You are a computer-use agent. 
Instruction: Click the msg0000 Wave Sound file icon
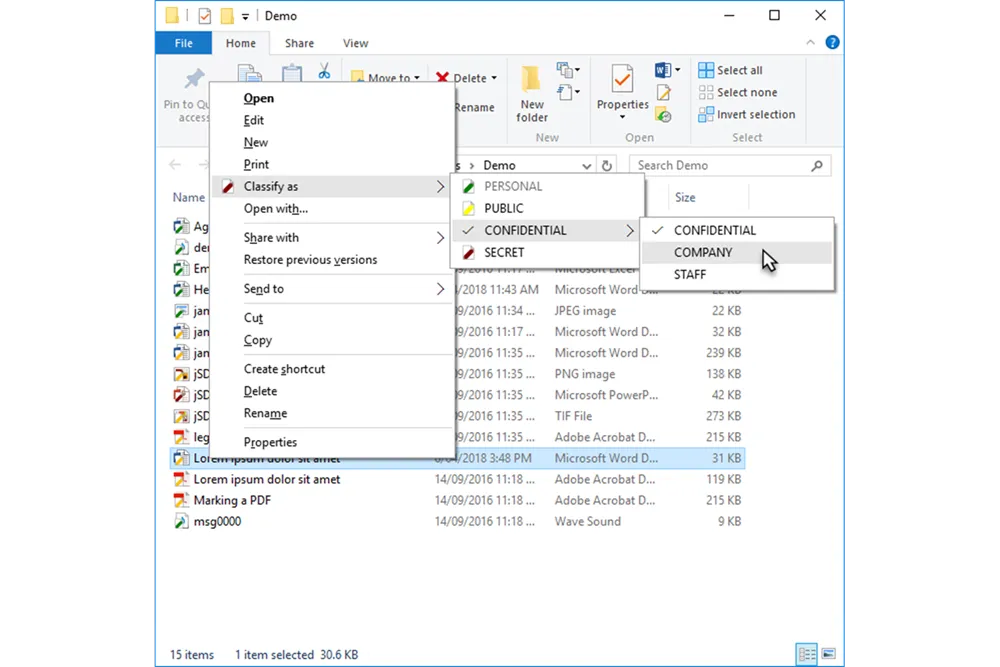click(181, 521)
